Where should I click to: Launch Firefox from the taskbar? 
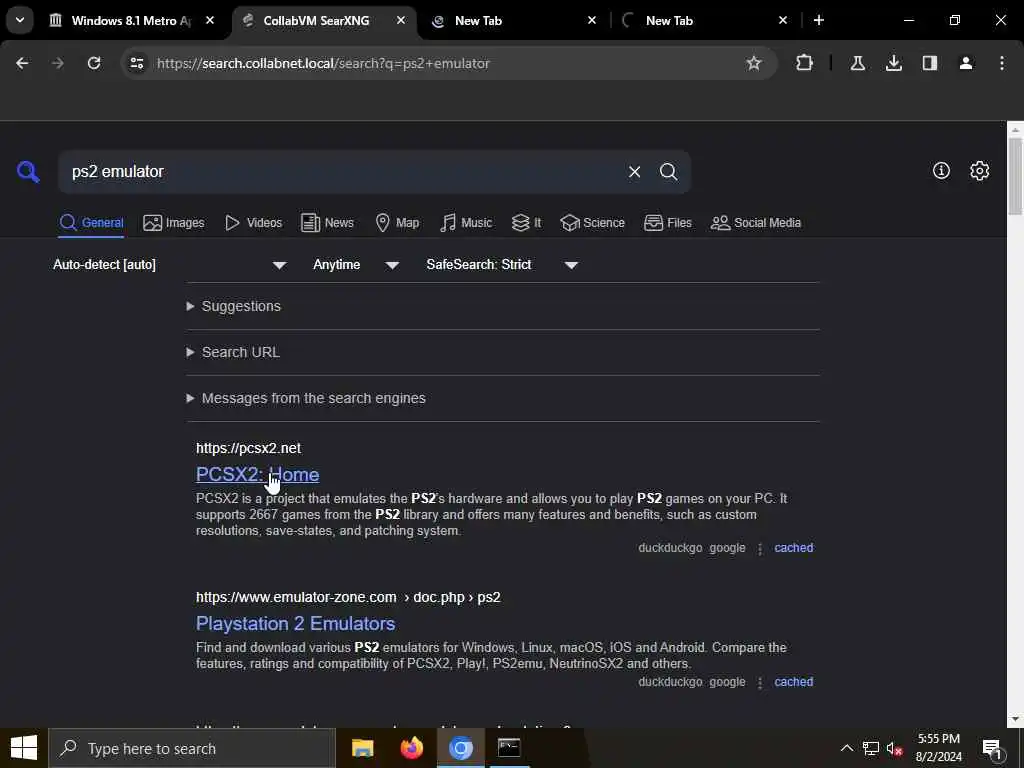click(x=411, y=748)
